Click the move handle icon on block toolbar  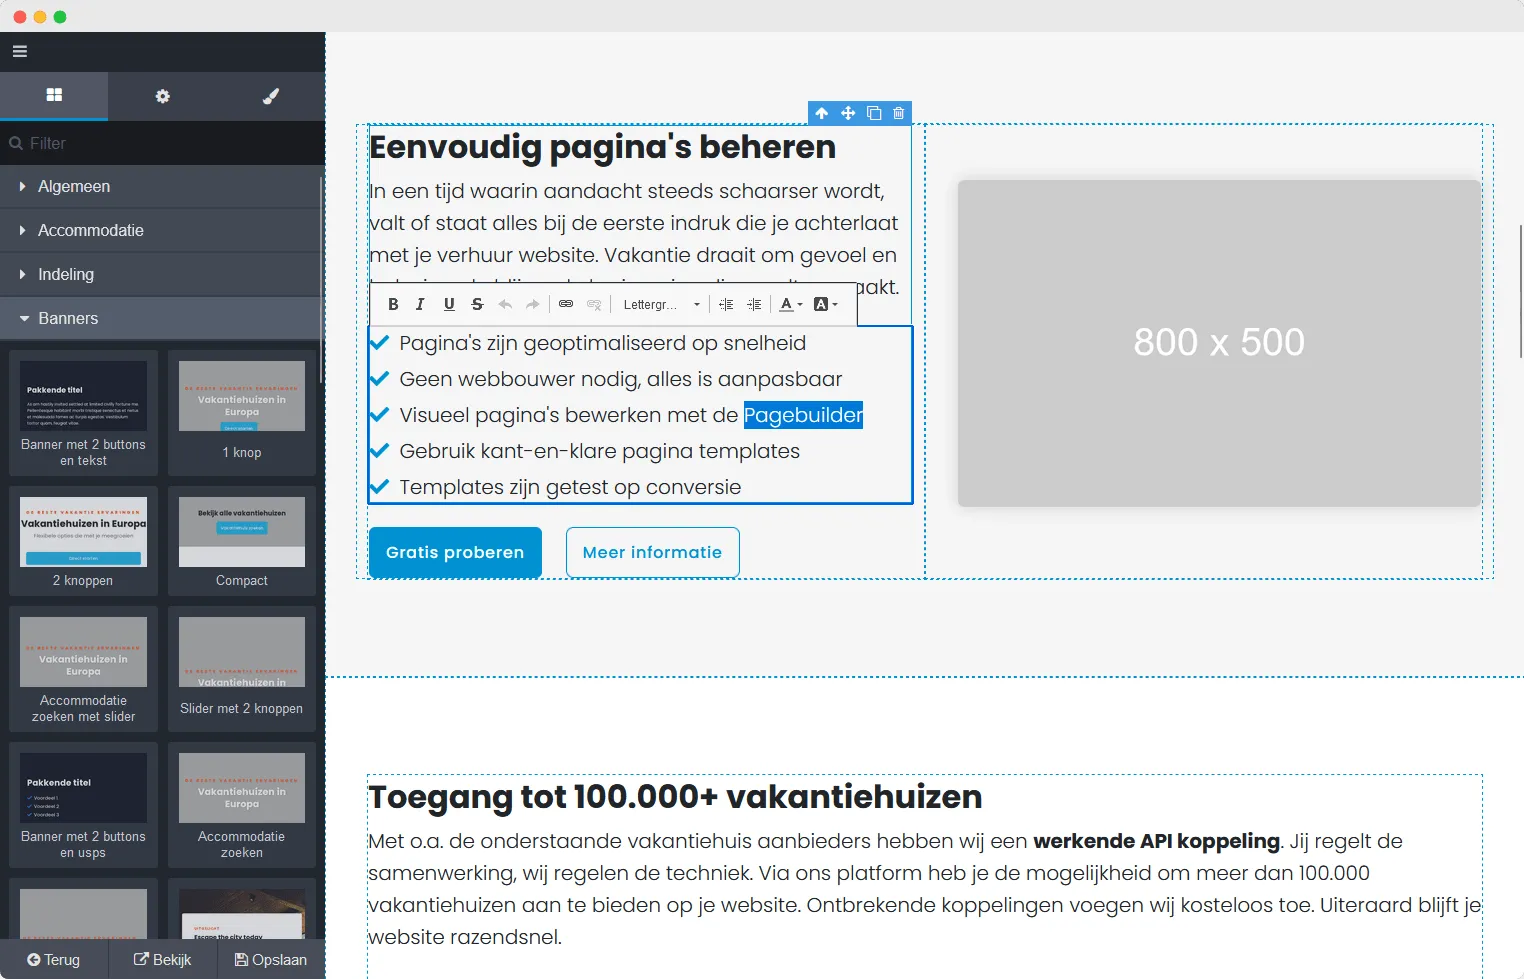(x=848, y=113)
